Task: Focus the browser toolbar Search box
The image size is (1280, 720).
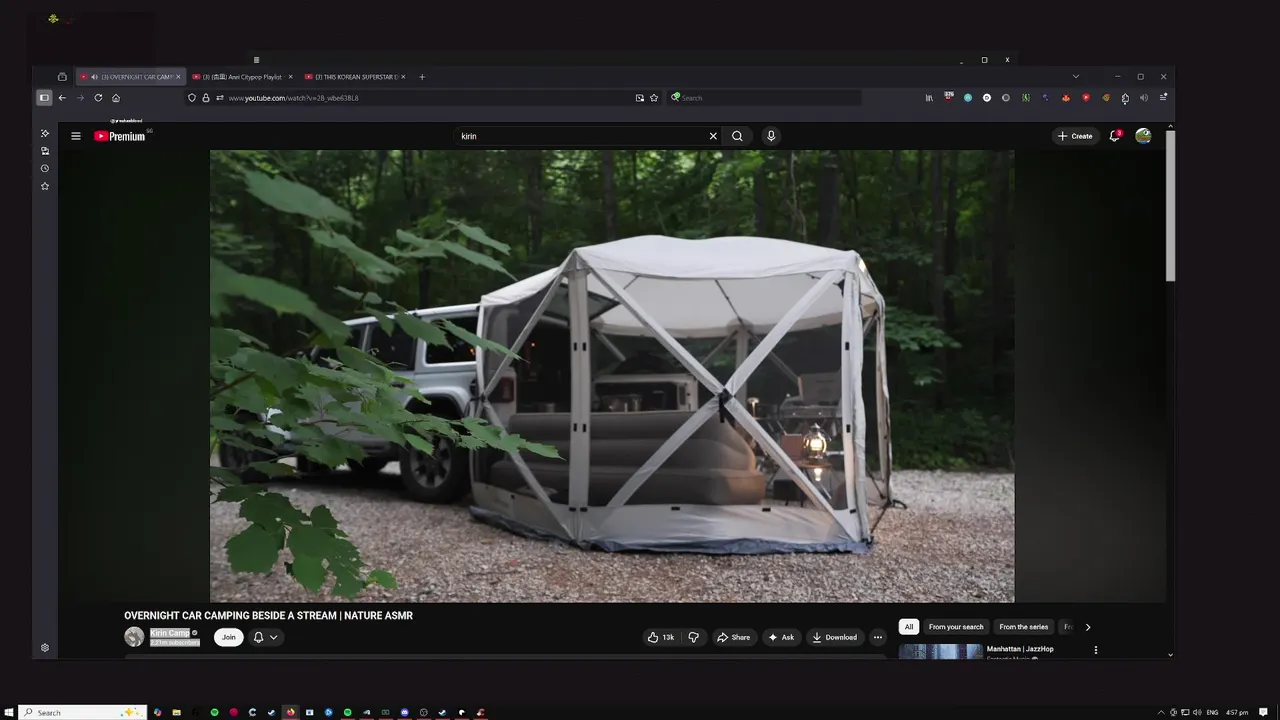Action: tap(765, 98)
